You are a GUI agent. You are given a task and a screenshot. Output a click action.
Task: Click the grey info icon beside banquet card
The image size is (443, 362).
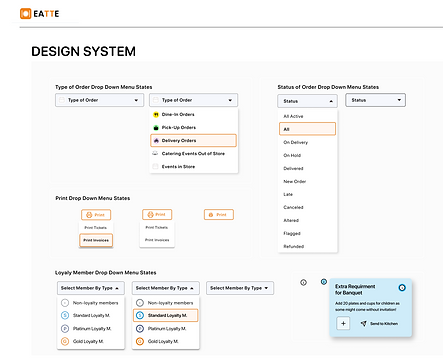(303, 282)
